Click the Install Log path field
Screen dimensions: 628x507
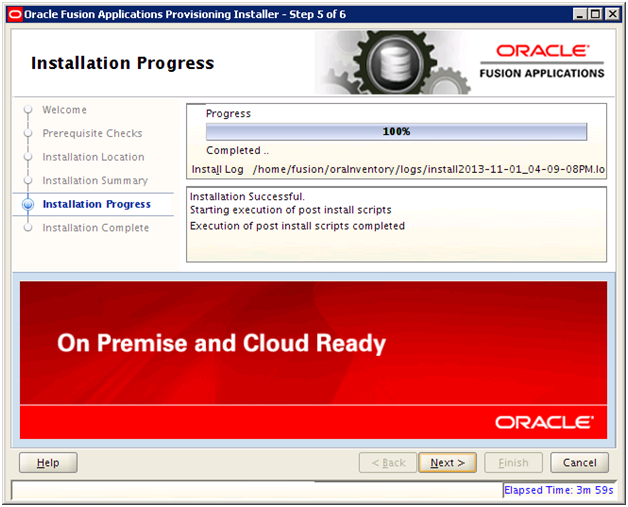(429, 169)
